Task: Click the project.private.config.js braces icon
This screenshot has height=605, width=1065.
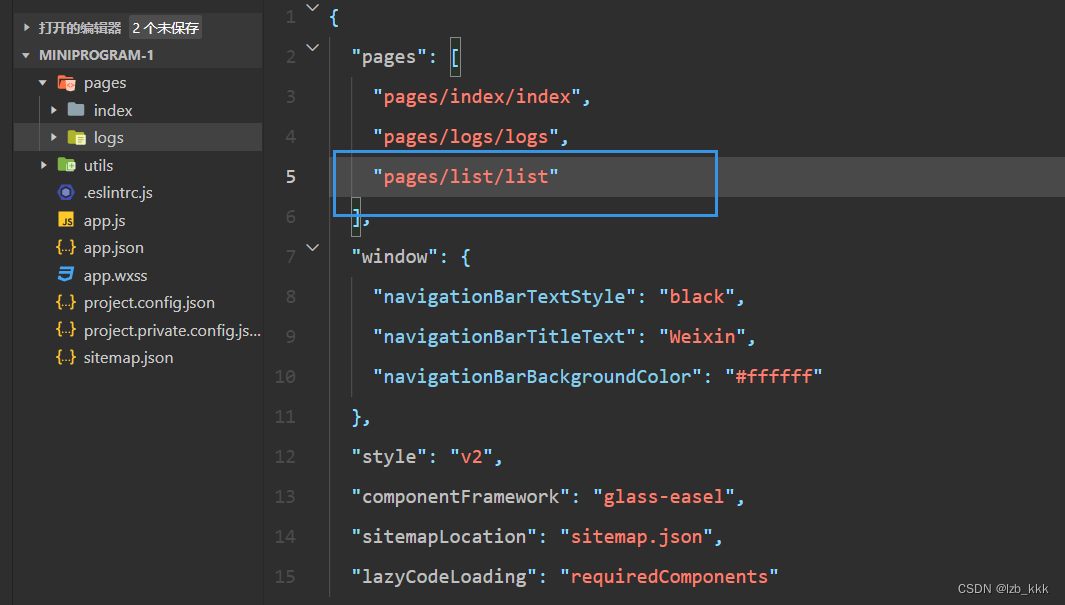Action: 66,331
